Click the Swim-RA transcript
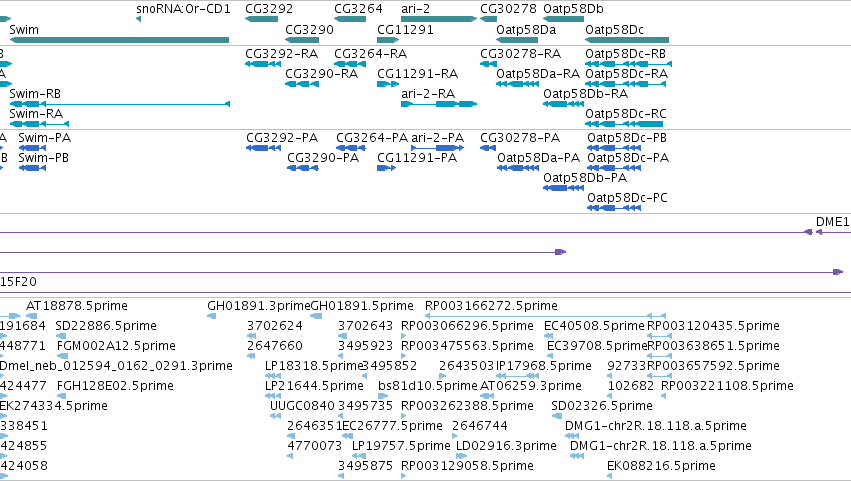This screenshot has width=851, height=481. click(x=39, y=124)
